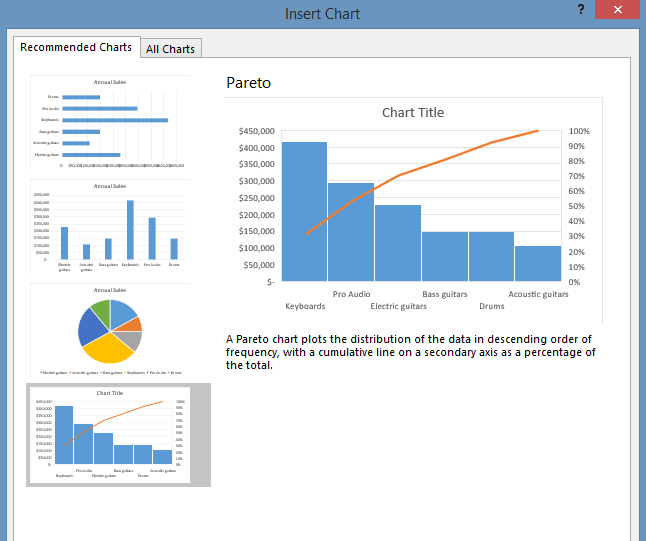Screen dimensions: 646x541
Task: Click the $450,000 axis value
Action: coord(256,131)
